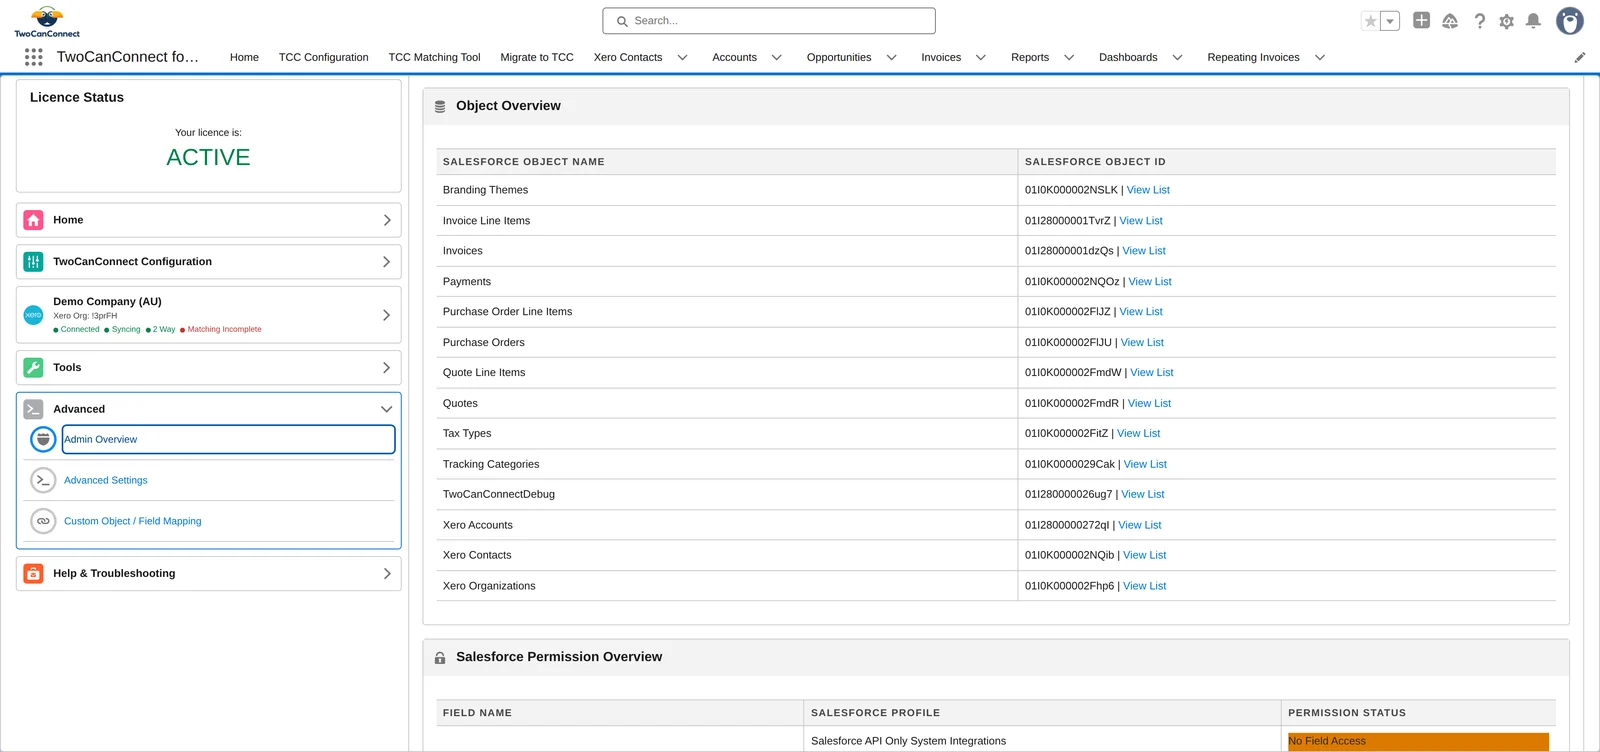Click the edit navigation pencil icon

point(1580,58)
